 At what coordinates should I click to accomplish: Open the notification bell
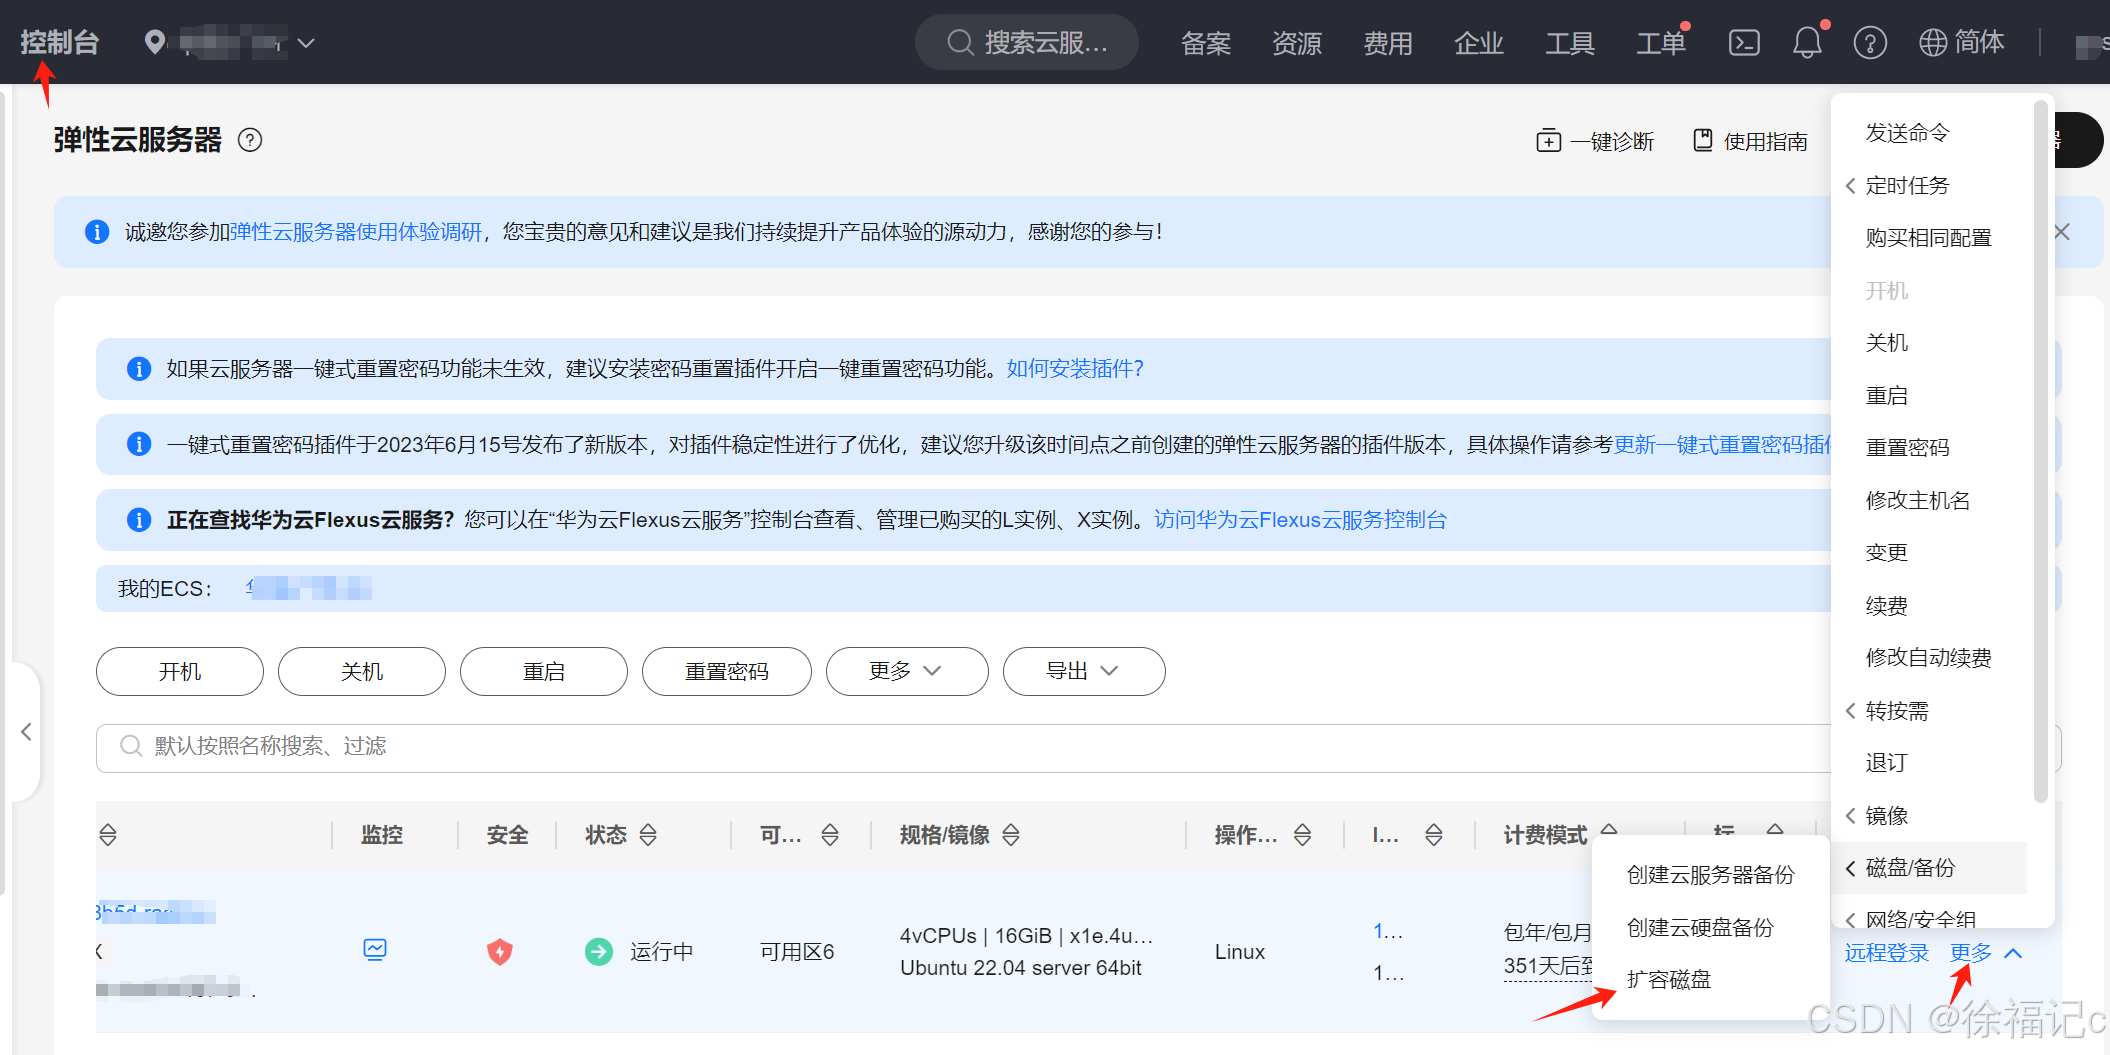pyautogui.click(x=1807, y=42)
